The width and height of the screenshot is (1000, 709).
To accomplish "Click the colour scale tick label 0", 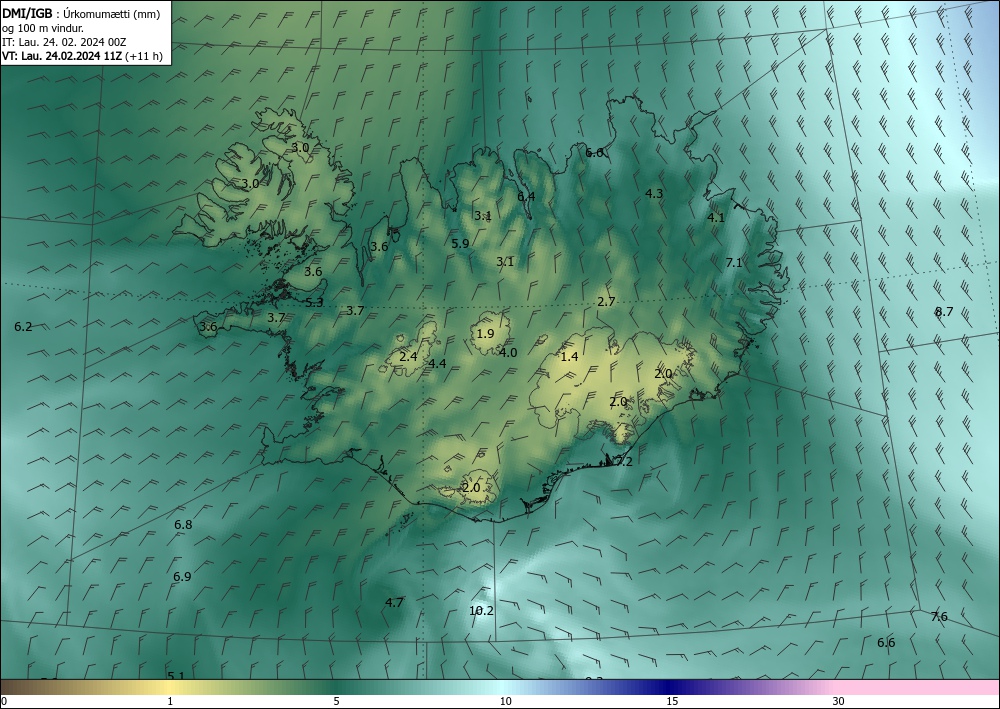I will 4,701.
